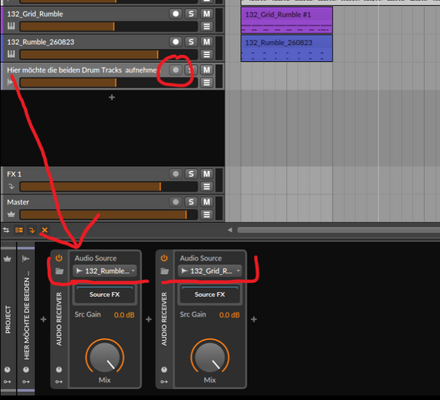440x400 pixels.
Task: Adjust Master track volume fader
Action: click(109, 214)
